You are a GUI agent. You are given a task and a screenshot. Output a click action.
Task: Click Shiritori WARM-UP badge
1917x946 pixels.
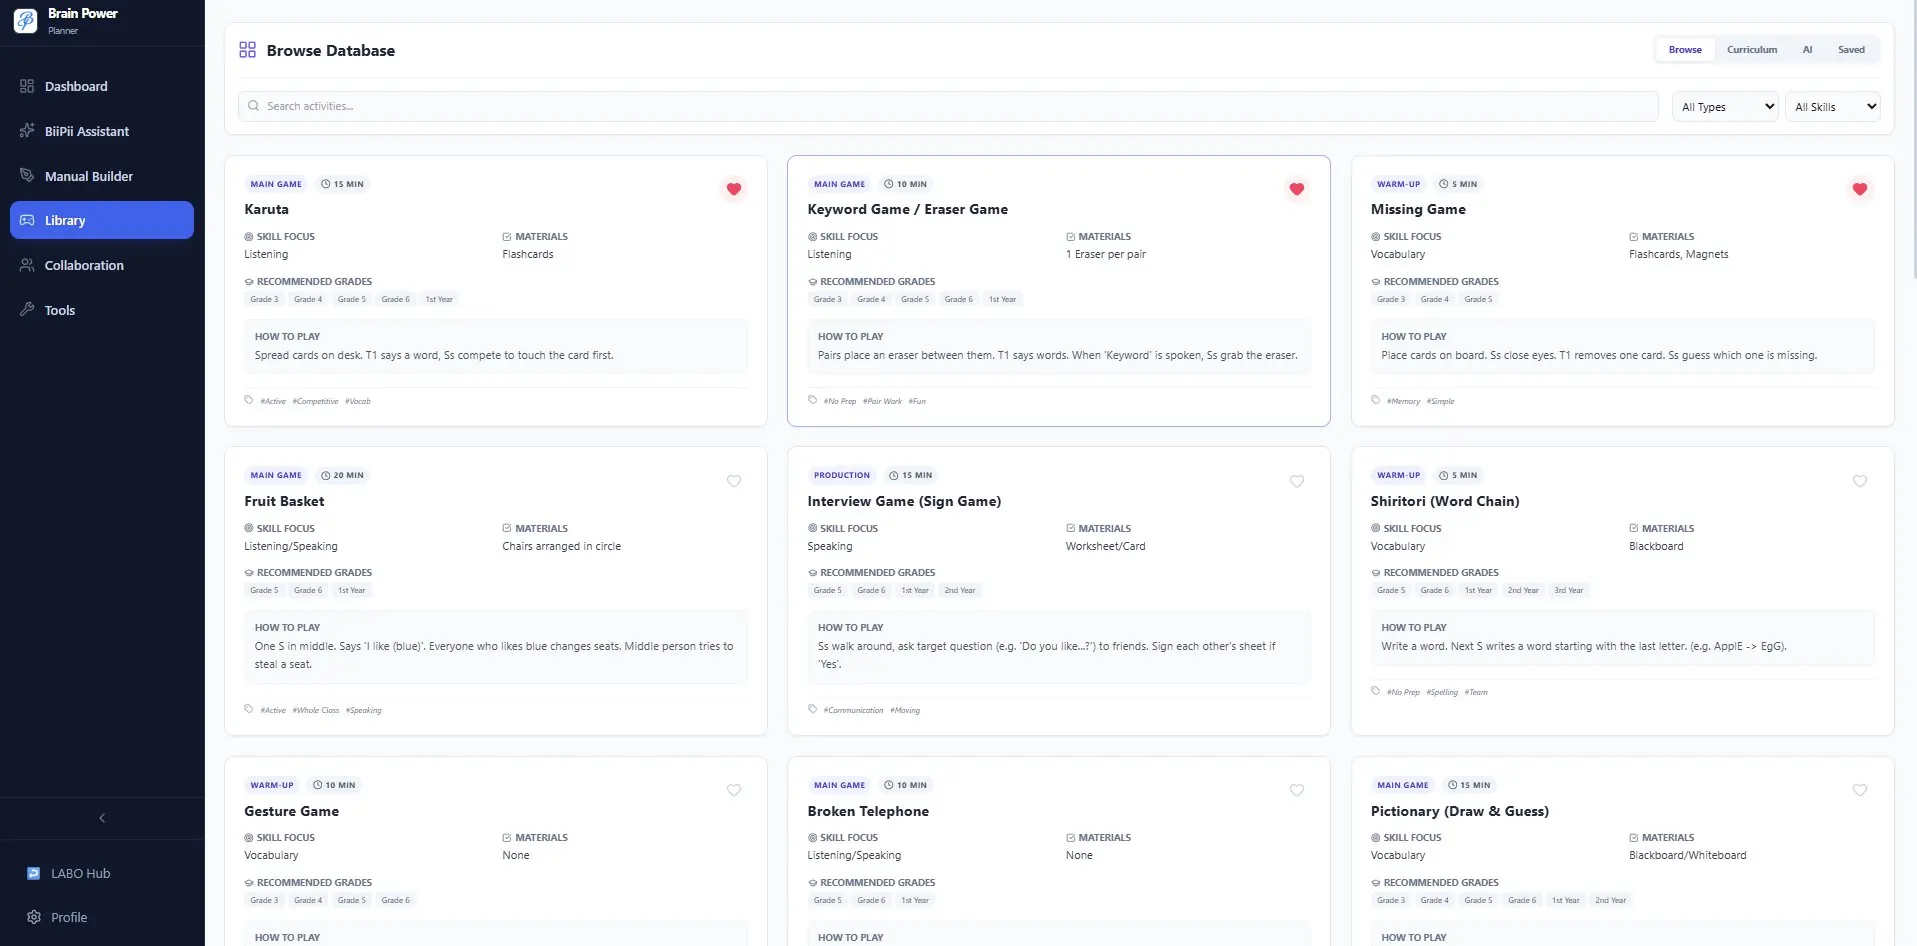1398,475
